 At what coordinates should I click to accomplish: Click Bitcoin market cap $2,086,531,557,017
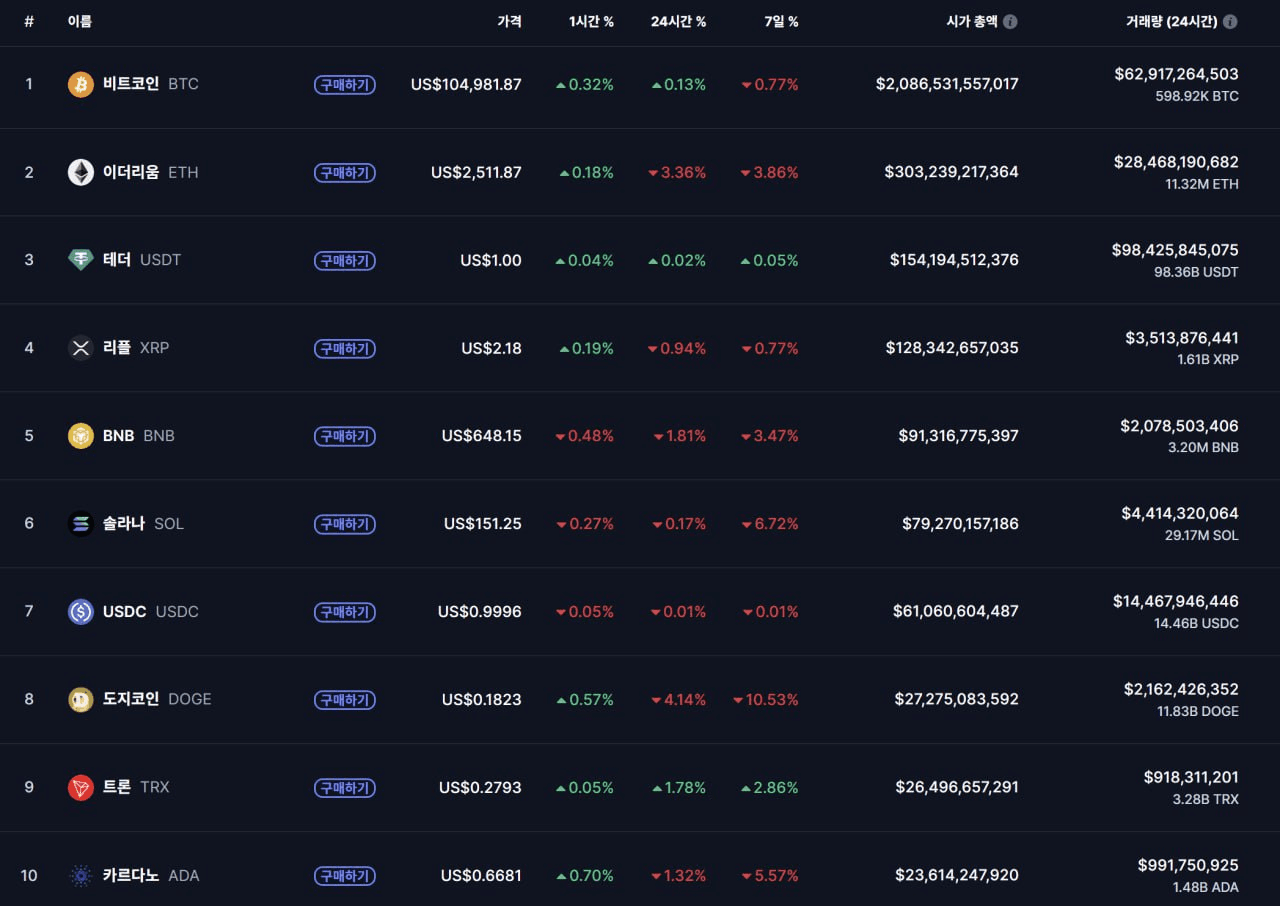coord(947,85)
